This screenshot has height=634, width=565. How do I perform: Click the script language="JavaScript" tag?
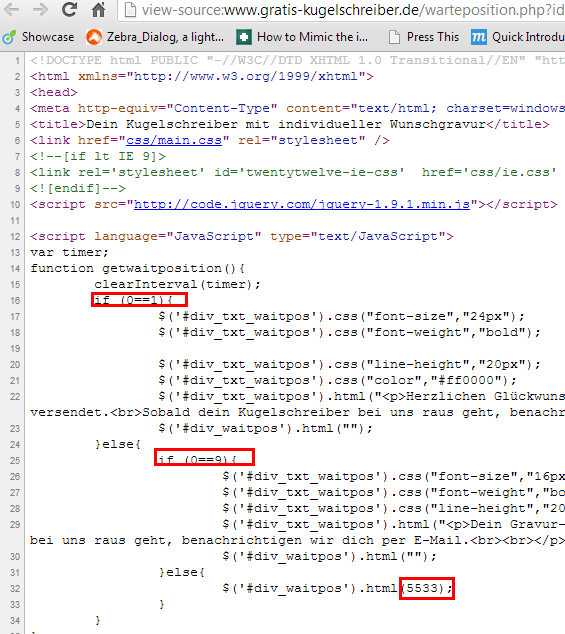pos(242,236)
